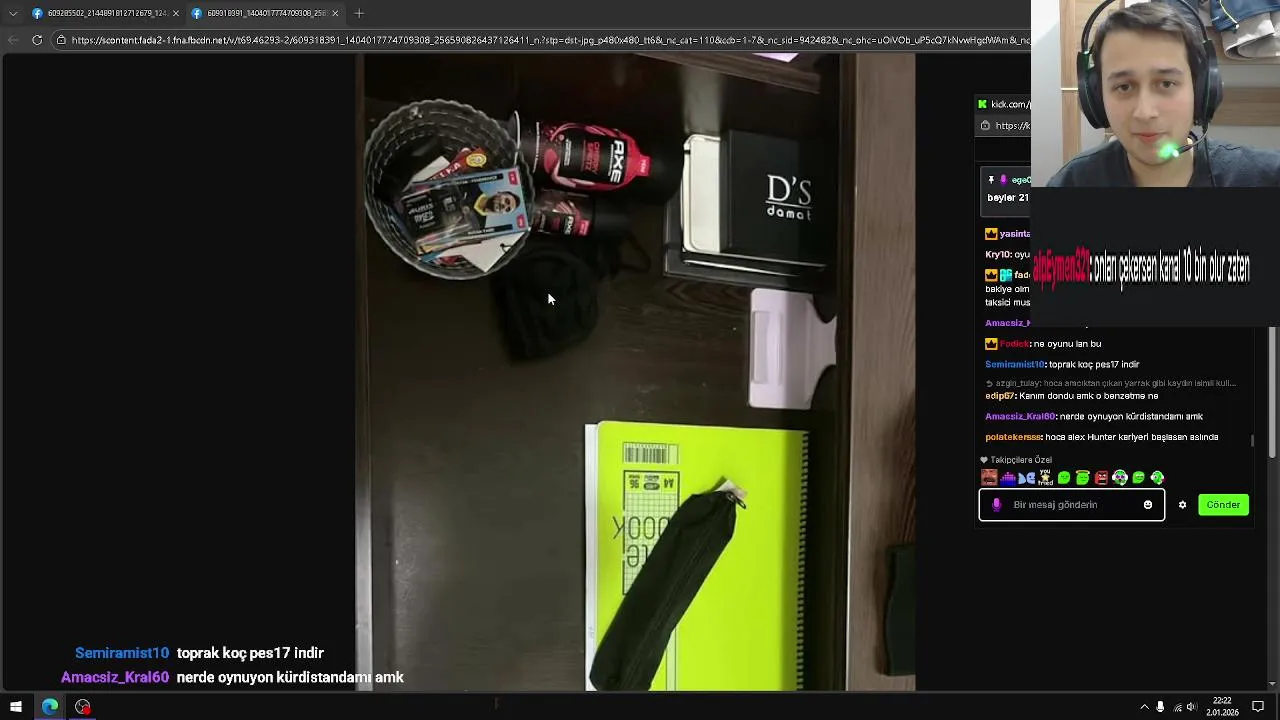Open the recording app icon in the taskbar
The height and width of the screenshot is (720, 1280).
83,707
